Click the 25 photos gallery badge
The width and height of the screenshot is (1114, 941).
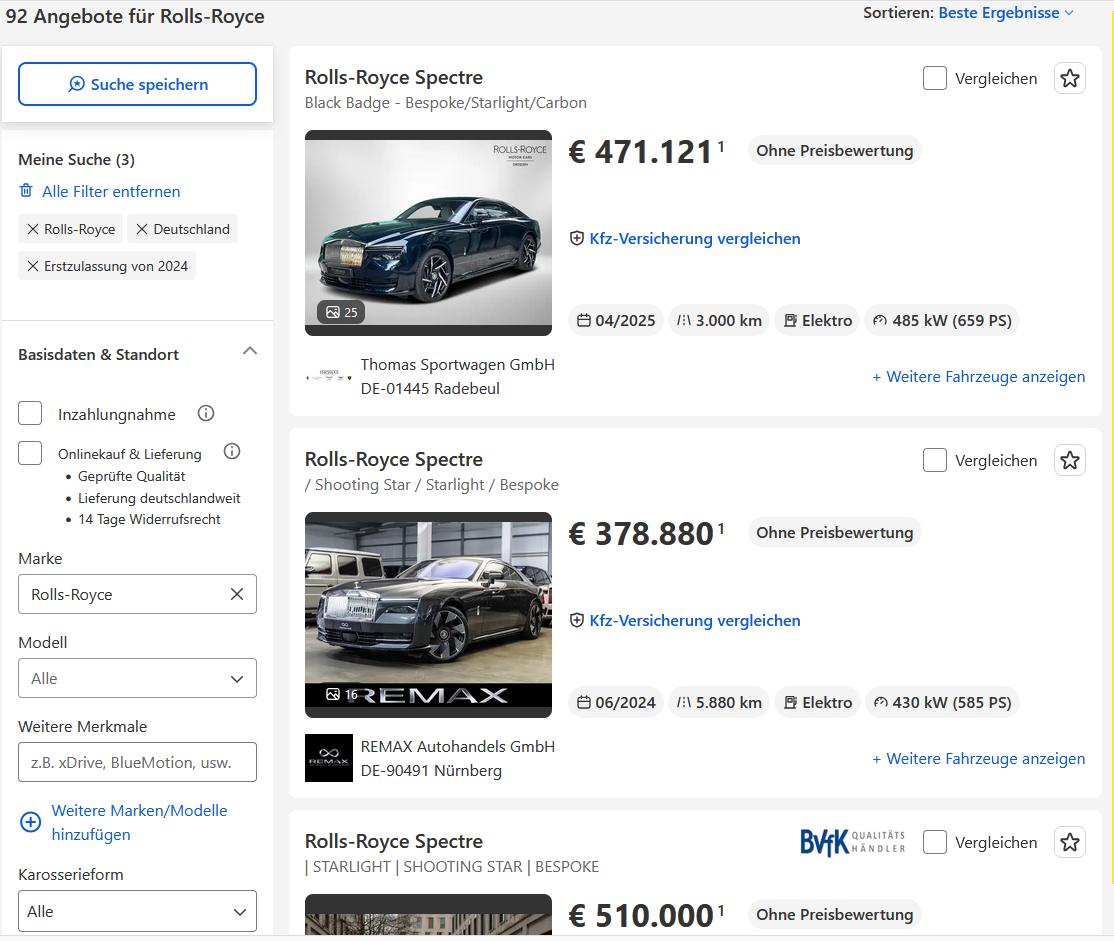coord(342,312)
